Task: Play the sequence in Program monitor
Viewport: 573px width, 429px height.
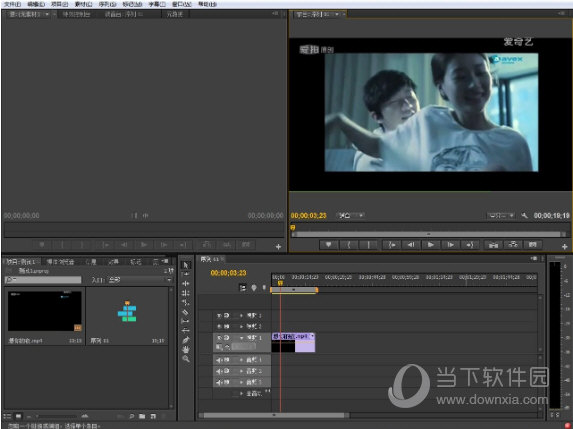Action: pyautogui.click(x=431, y=245)
